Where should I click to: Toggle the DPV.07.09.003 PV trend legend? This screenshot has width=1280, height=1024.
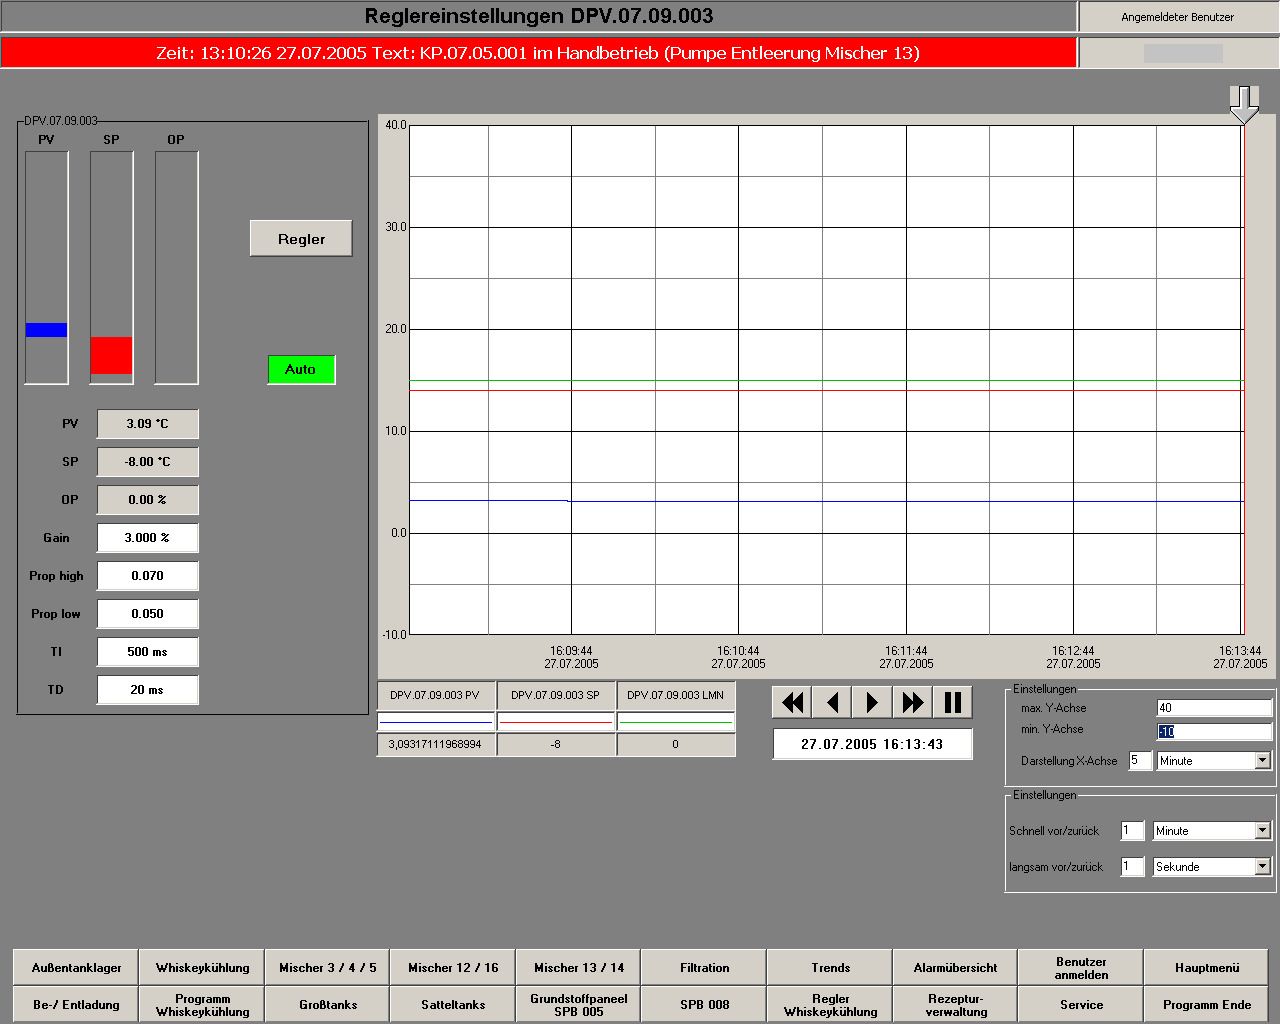[435, 695]
